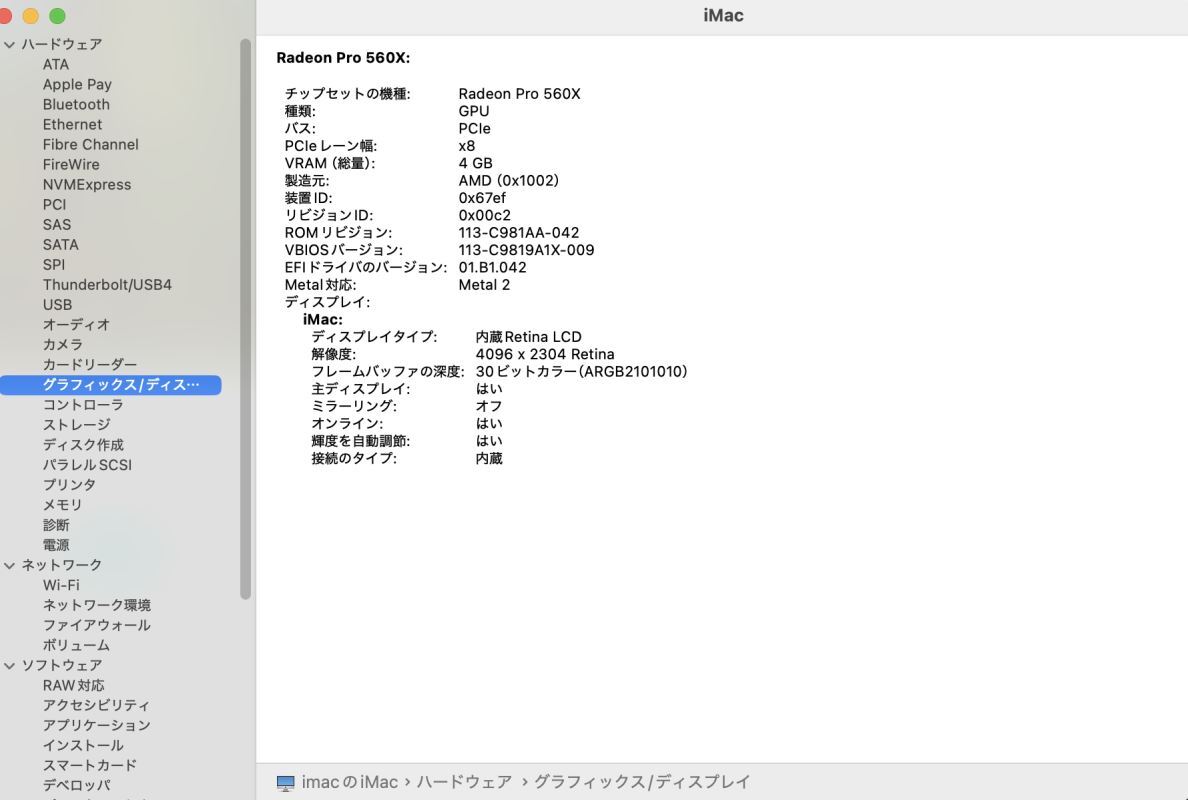
Task: Click imac の iMac in path bar
Action: [x=349, y=782]
